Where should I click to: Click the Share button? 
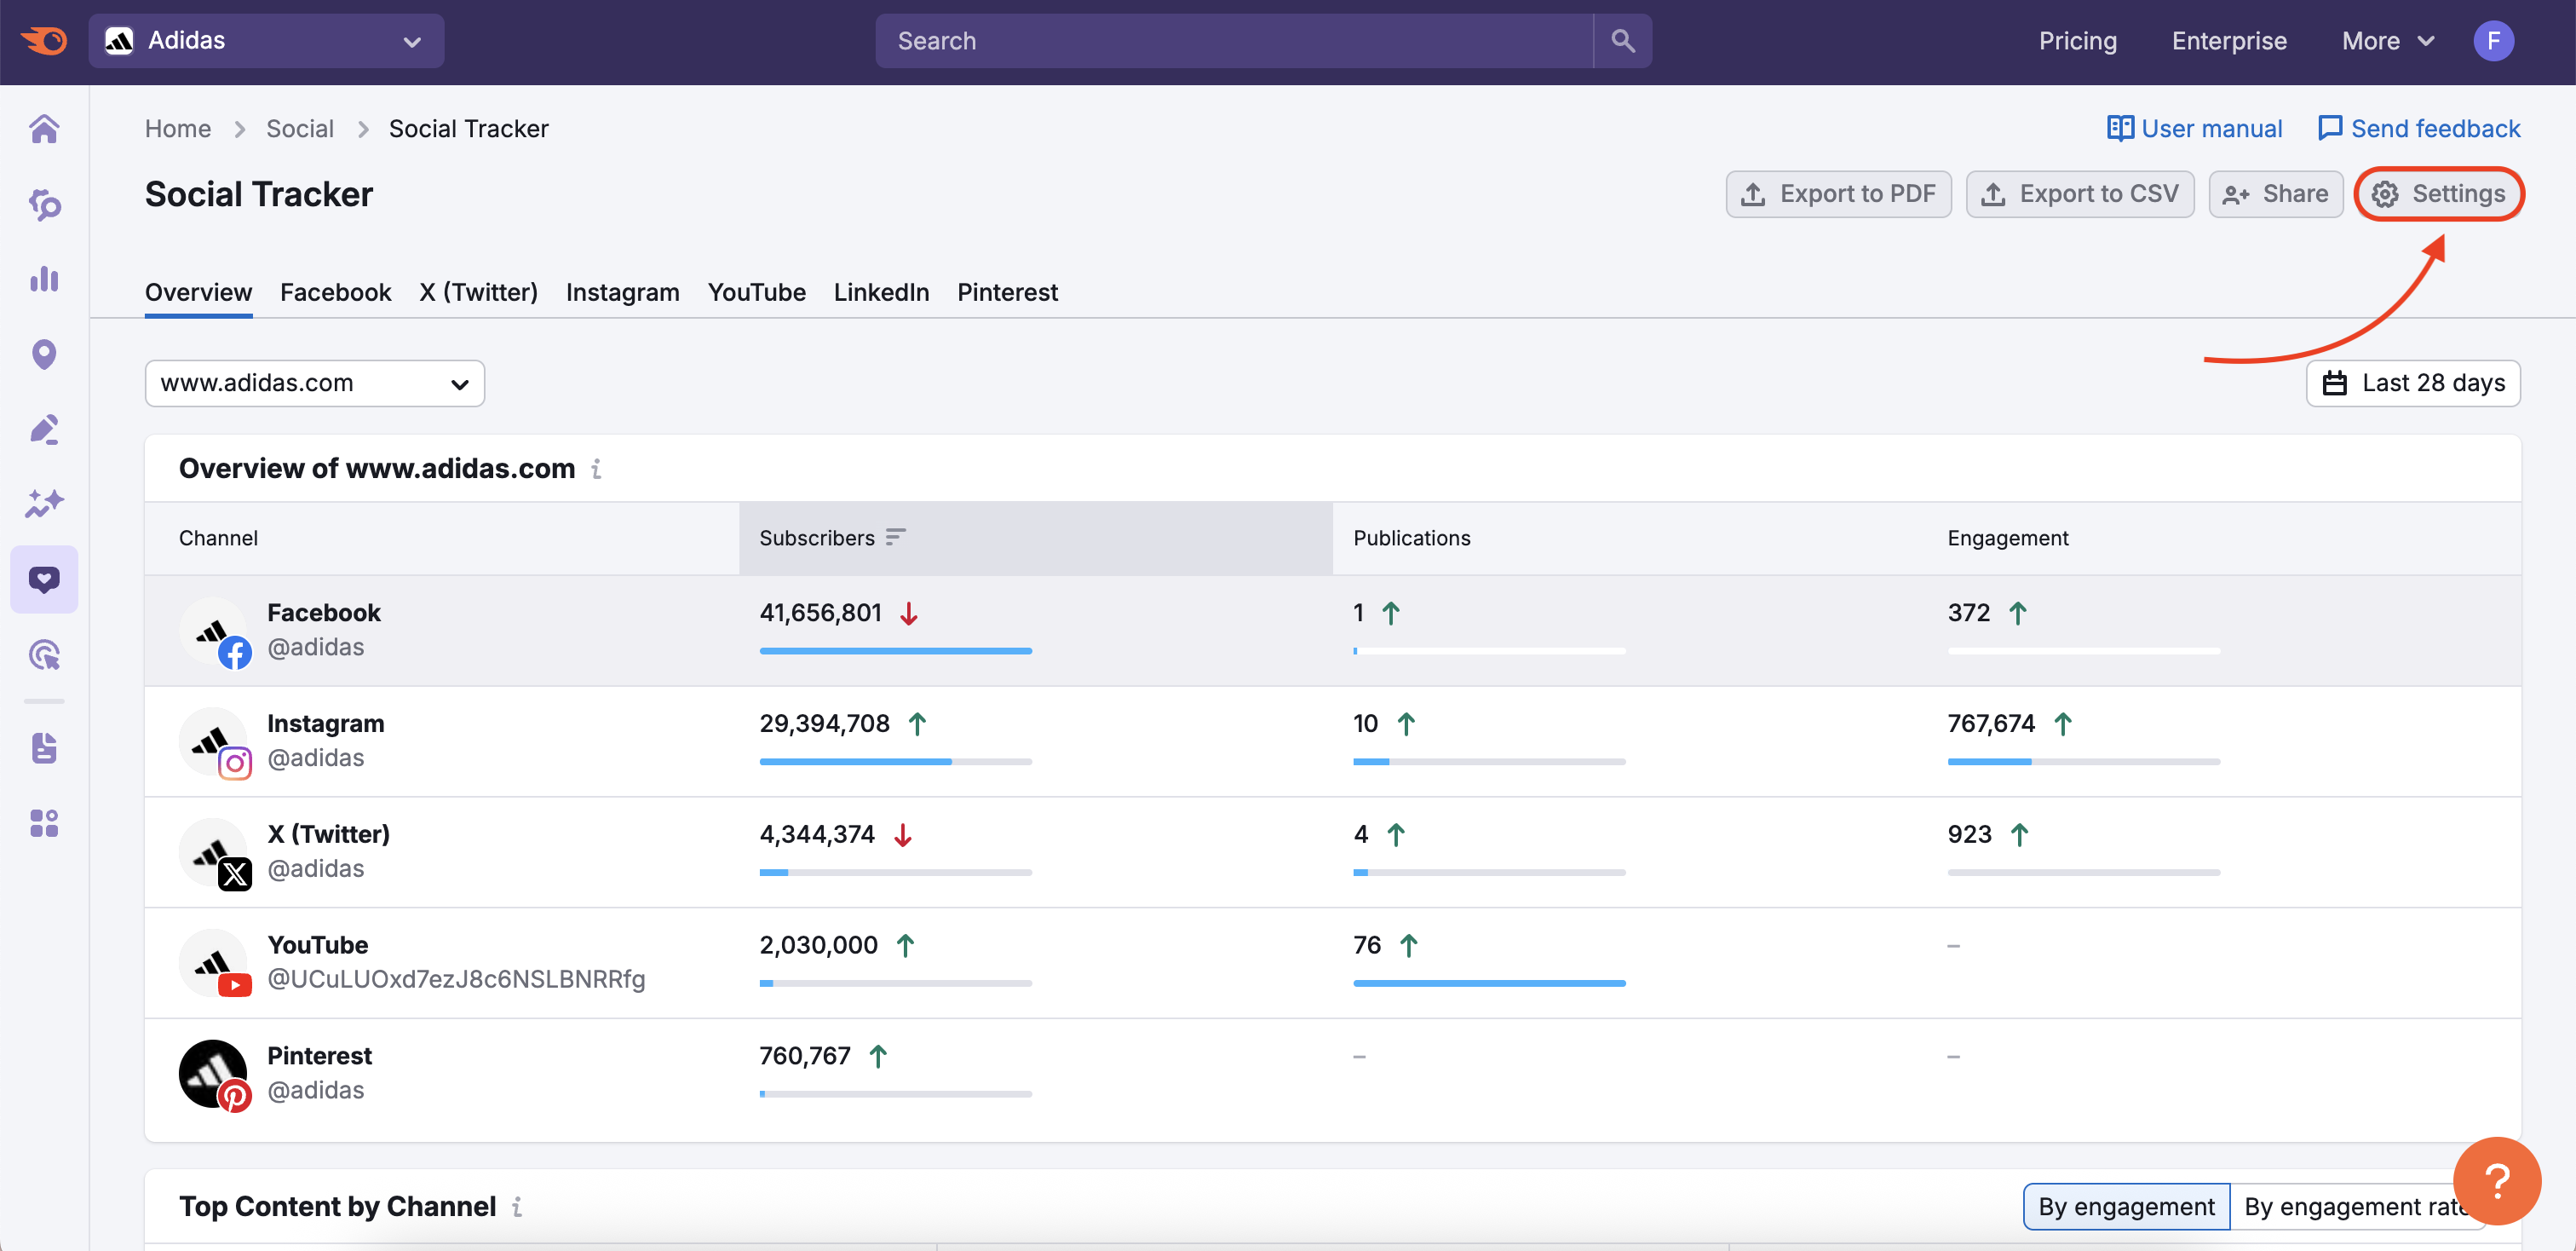pos(2275,194)
